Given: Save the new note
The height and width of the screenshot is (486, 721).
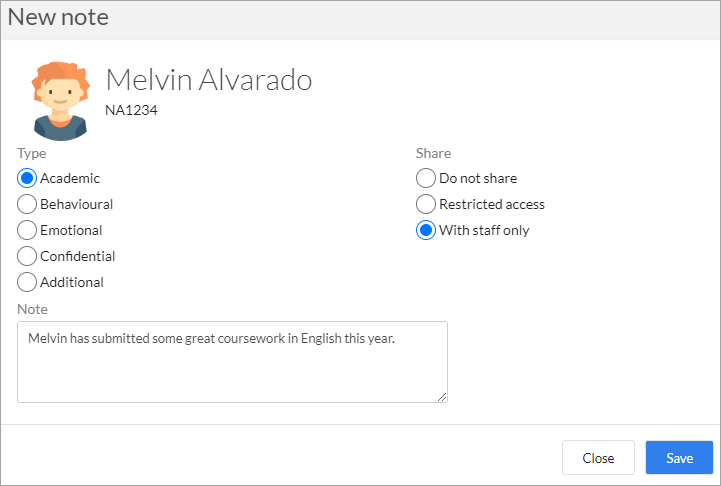Looking at the screenshot, I should pyautogui.click(x=679, y=457).
